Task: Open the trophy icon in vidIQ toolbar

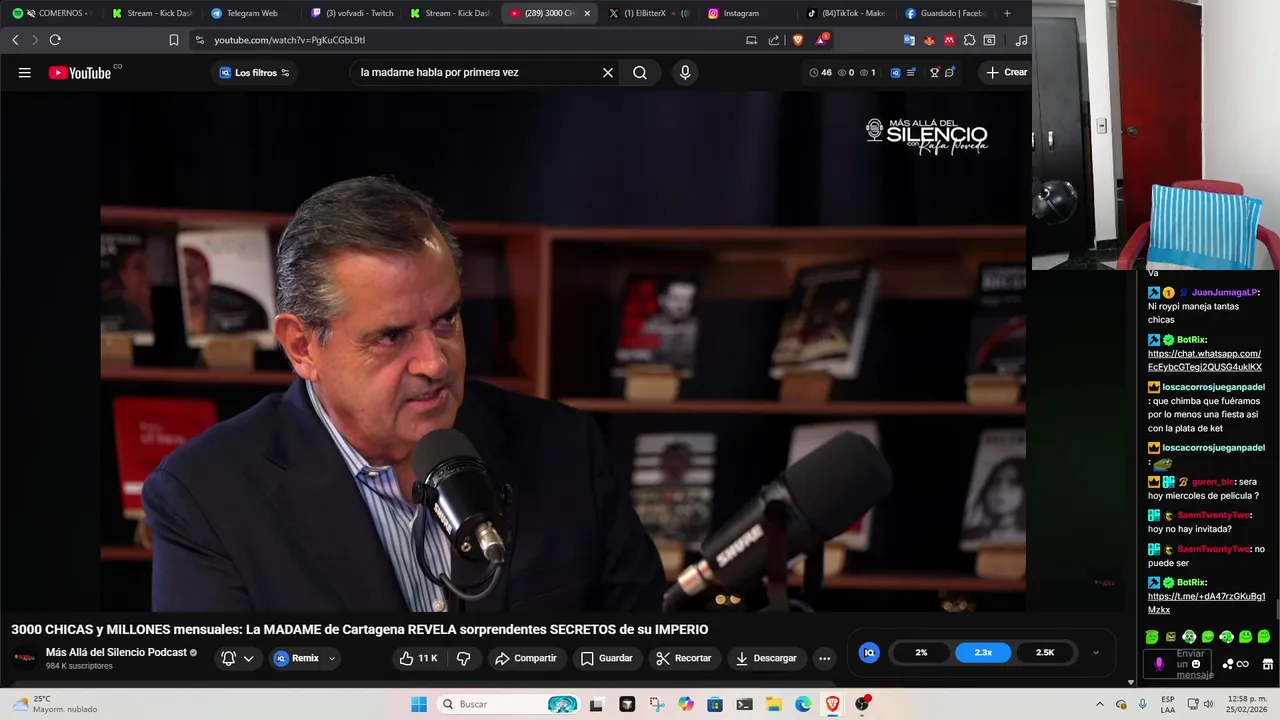Action: tap(934, 72)
